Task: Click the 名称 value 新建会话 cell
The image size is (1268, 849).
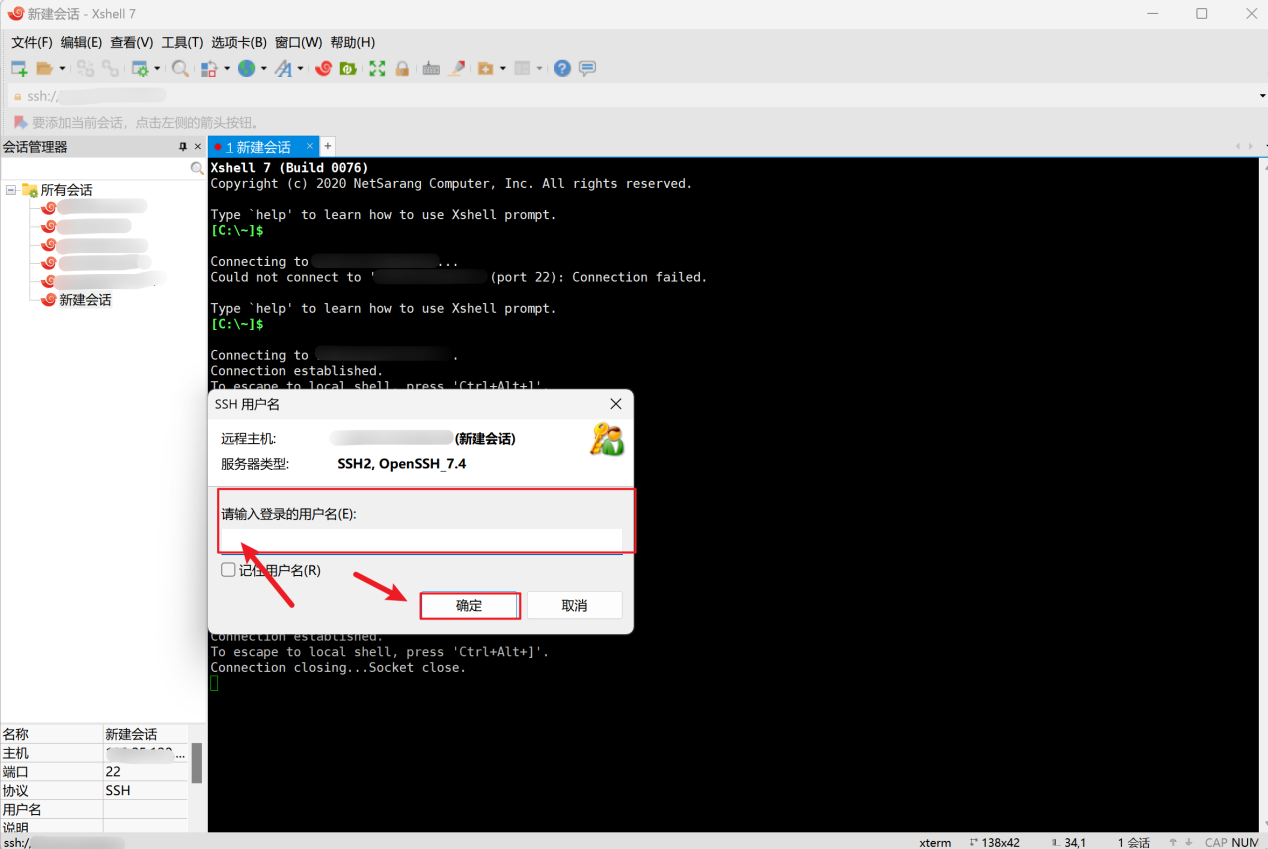Action: [x=146, y=734]
